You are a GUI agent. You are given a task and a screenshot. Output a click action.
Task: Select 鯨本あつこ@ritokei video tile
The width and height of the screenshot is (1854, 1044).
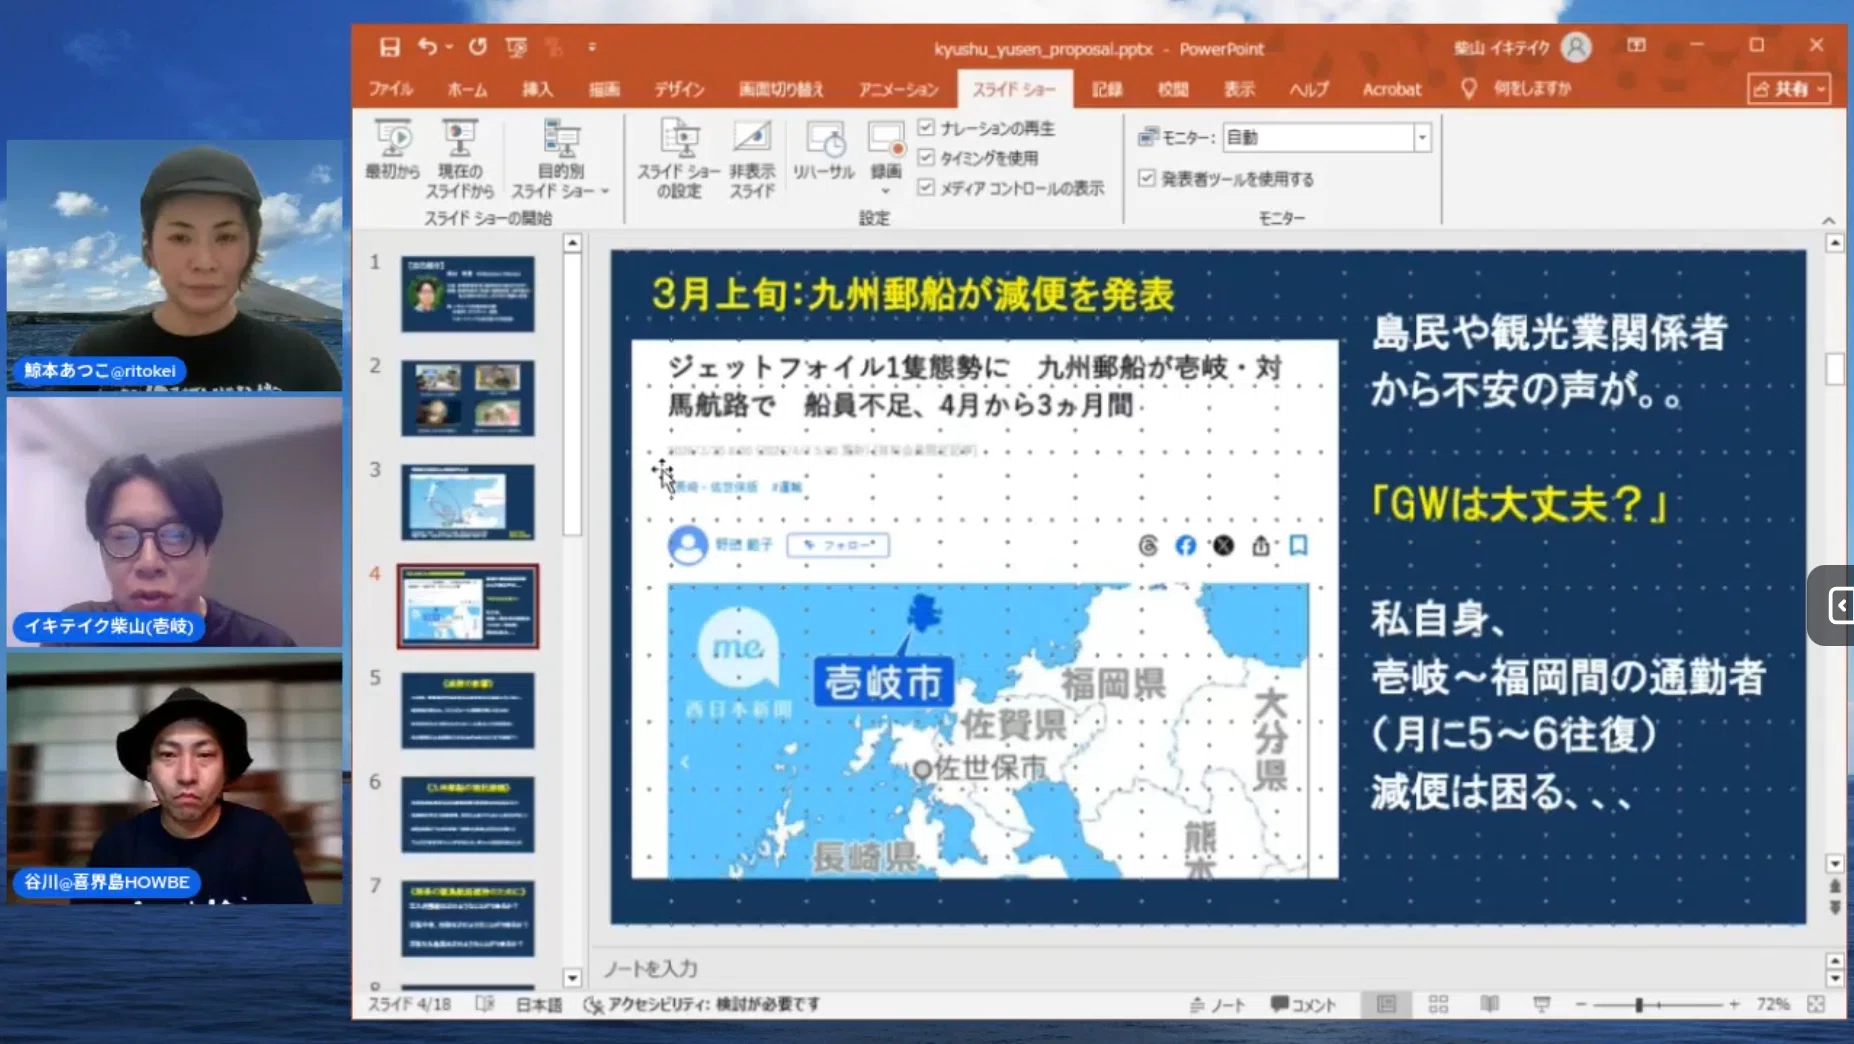174,265
